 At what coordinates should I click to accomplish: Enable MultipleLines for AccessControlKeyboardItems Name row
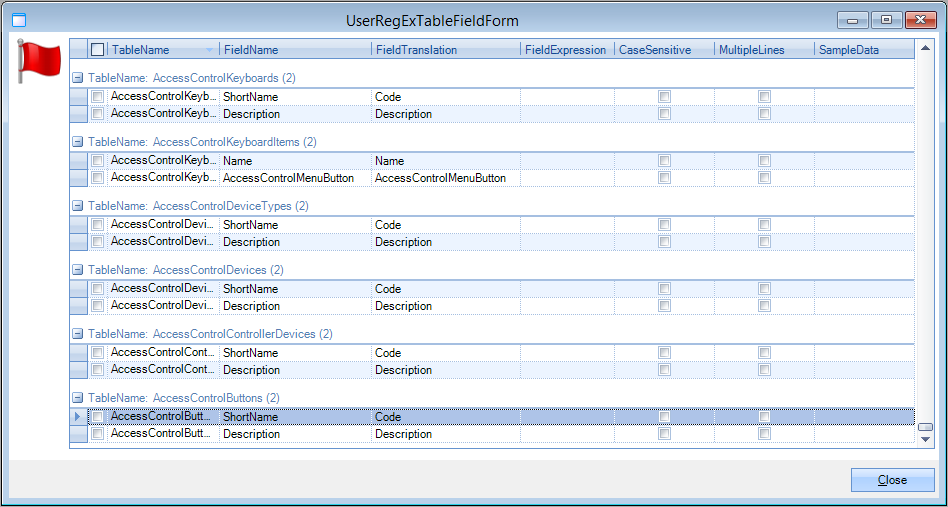(x=764, y=161)
